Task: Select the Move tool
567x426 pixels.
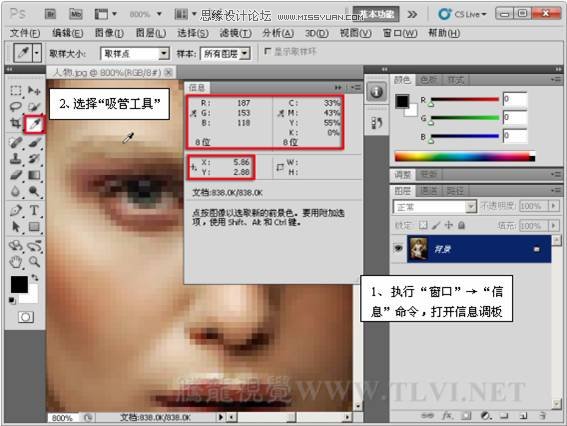Action: point(34,90)
